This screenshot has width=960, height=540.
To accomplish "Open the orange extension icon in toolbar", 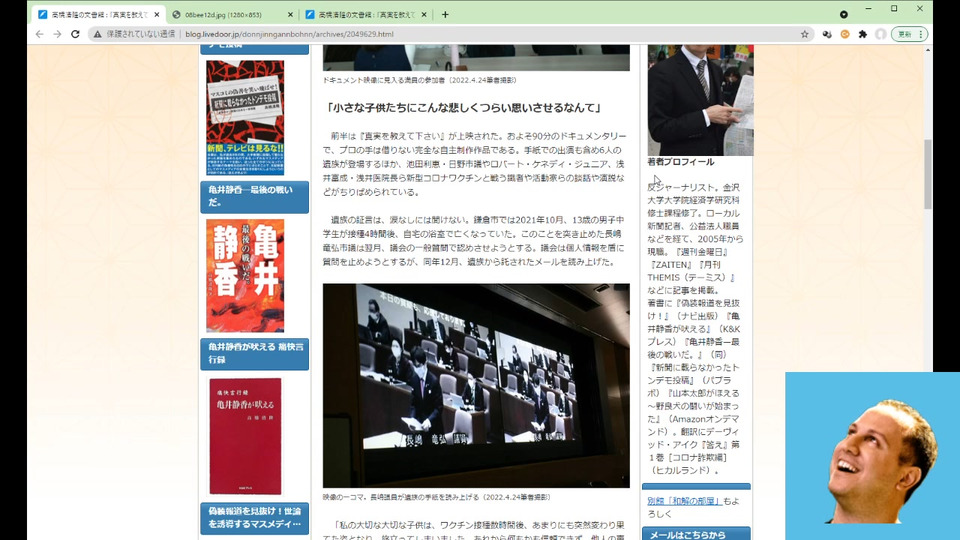I will point(845,34).
